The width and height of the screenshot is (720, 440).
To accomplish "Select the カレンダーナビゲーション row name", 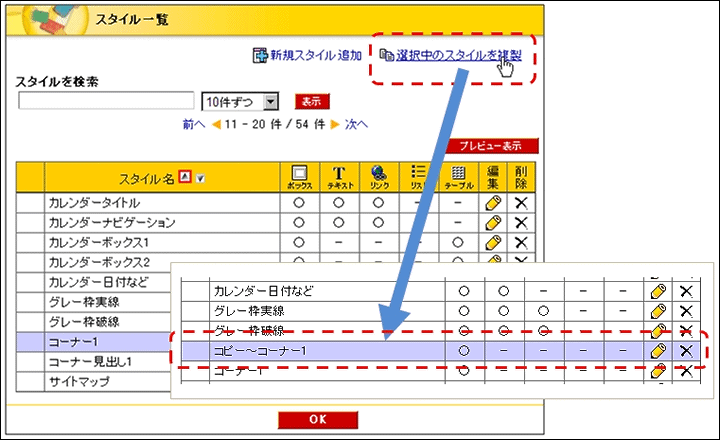I will pos(112,223).
